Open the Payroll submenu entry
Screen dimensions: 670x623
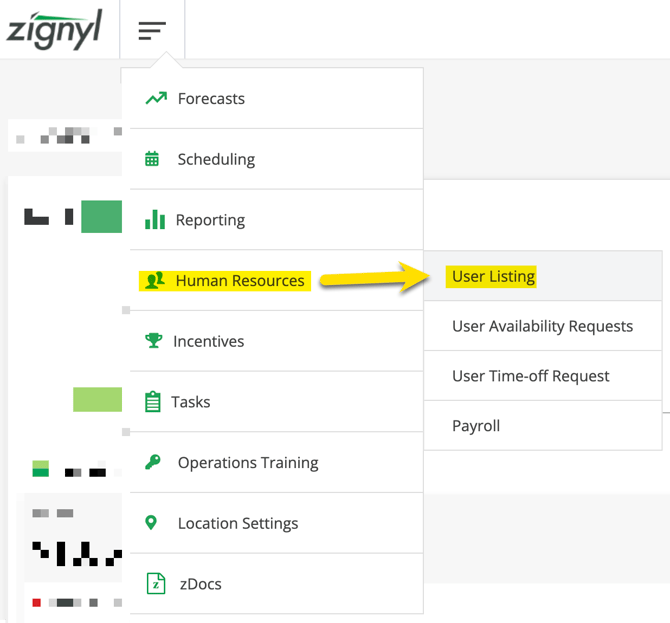point(476,426)
